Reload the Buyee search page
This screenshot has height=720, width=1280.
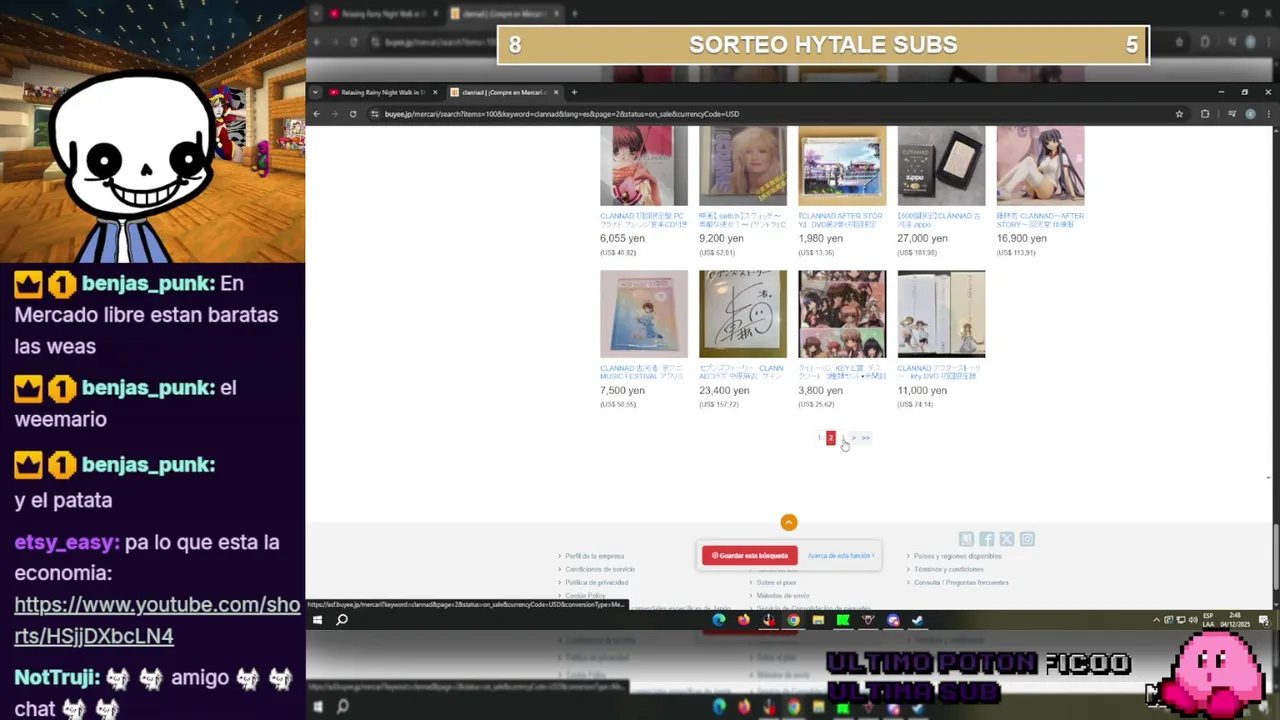click(x=353, y=114)
